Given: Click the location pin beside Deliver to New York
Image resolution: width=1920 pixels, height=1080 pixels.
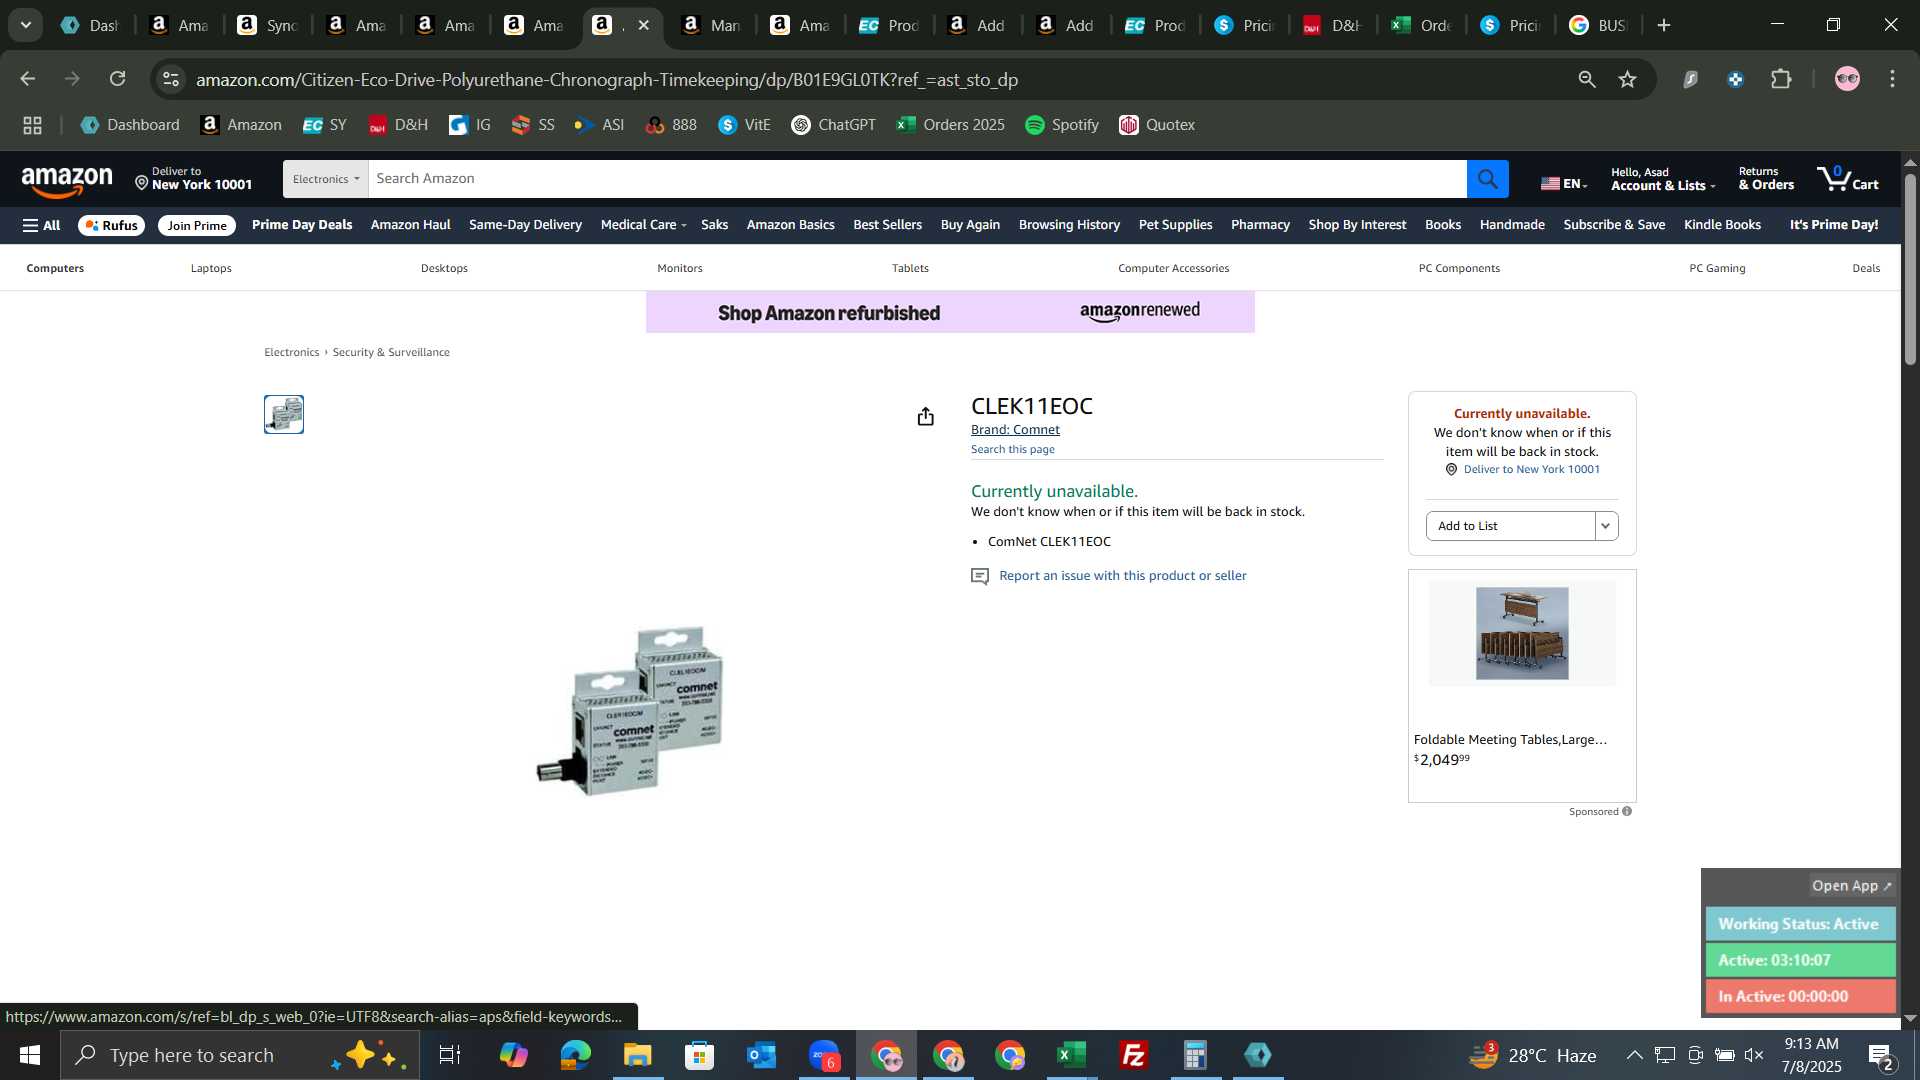Looking at the screenshot, I should (x=142, y=183).
